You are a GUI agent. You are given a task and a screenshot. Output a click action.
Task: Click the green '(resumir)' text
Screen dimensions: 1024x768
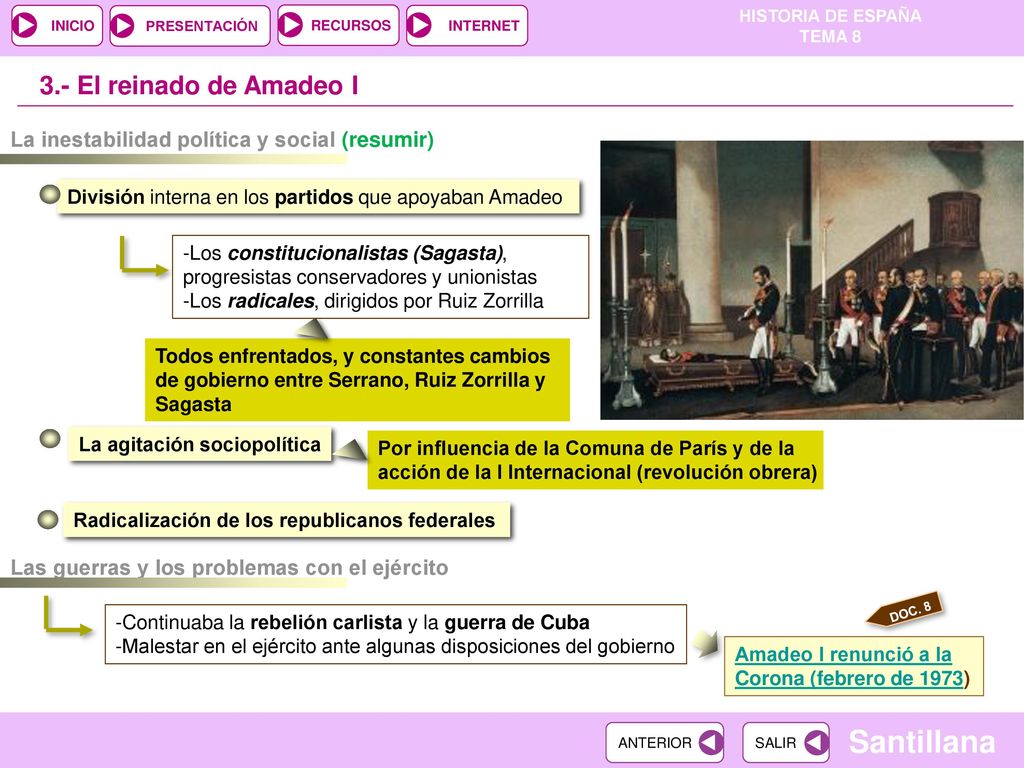coord(388,139)
